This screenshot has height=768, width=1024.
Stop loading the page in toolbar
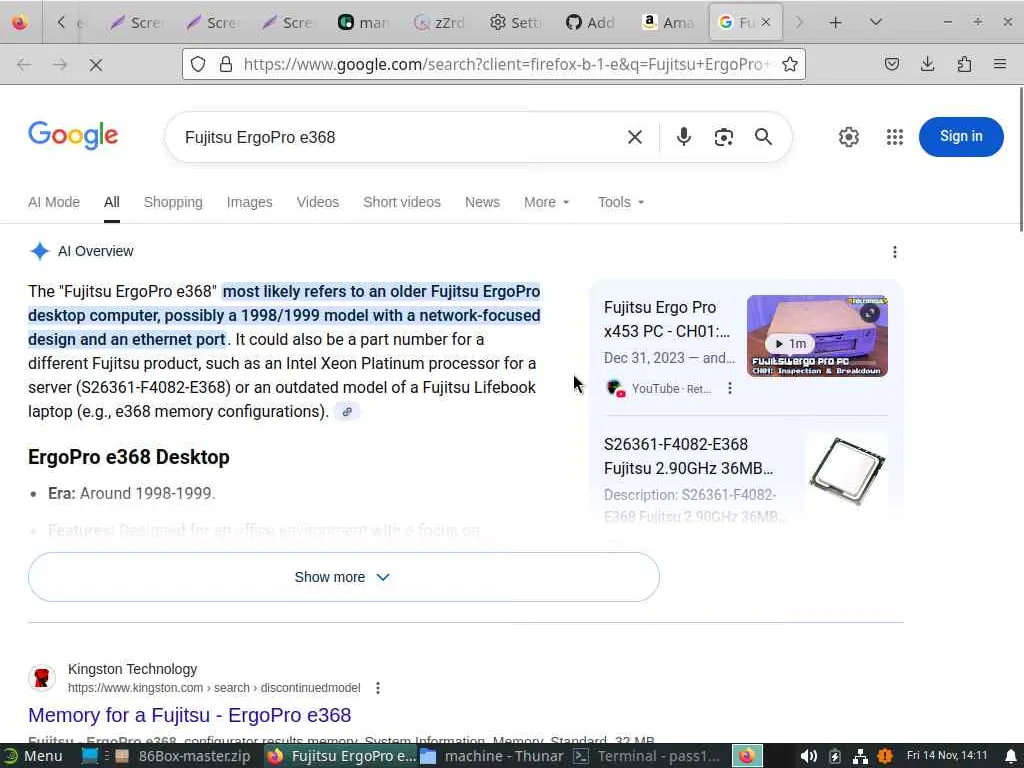point(95,65)
